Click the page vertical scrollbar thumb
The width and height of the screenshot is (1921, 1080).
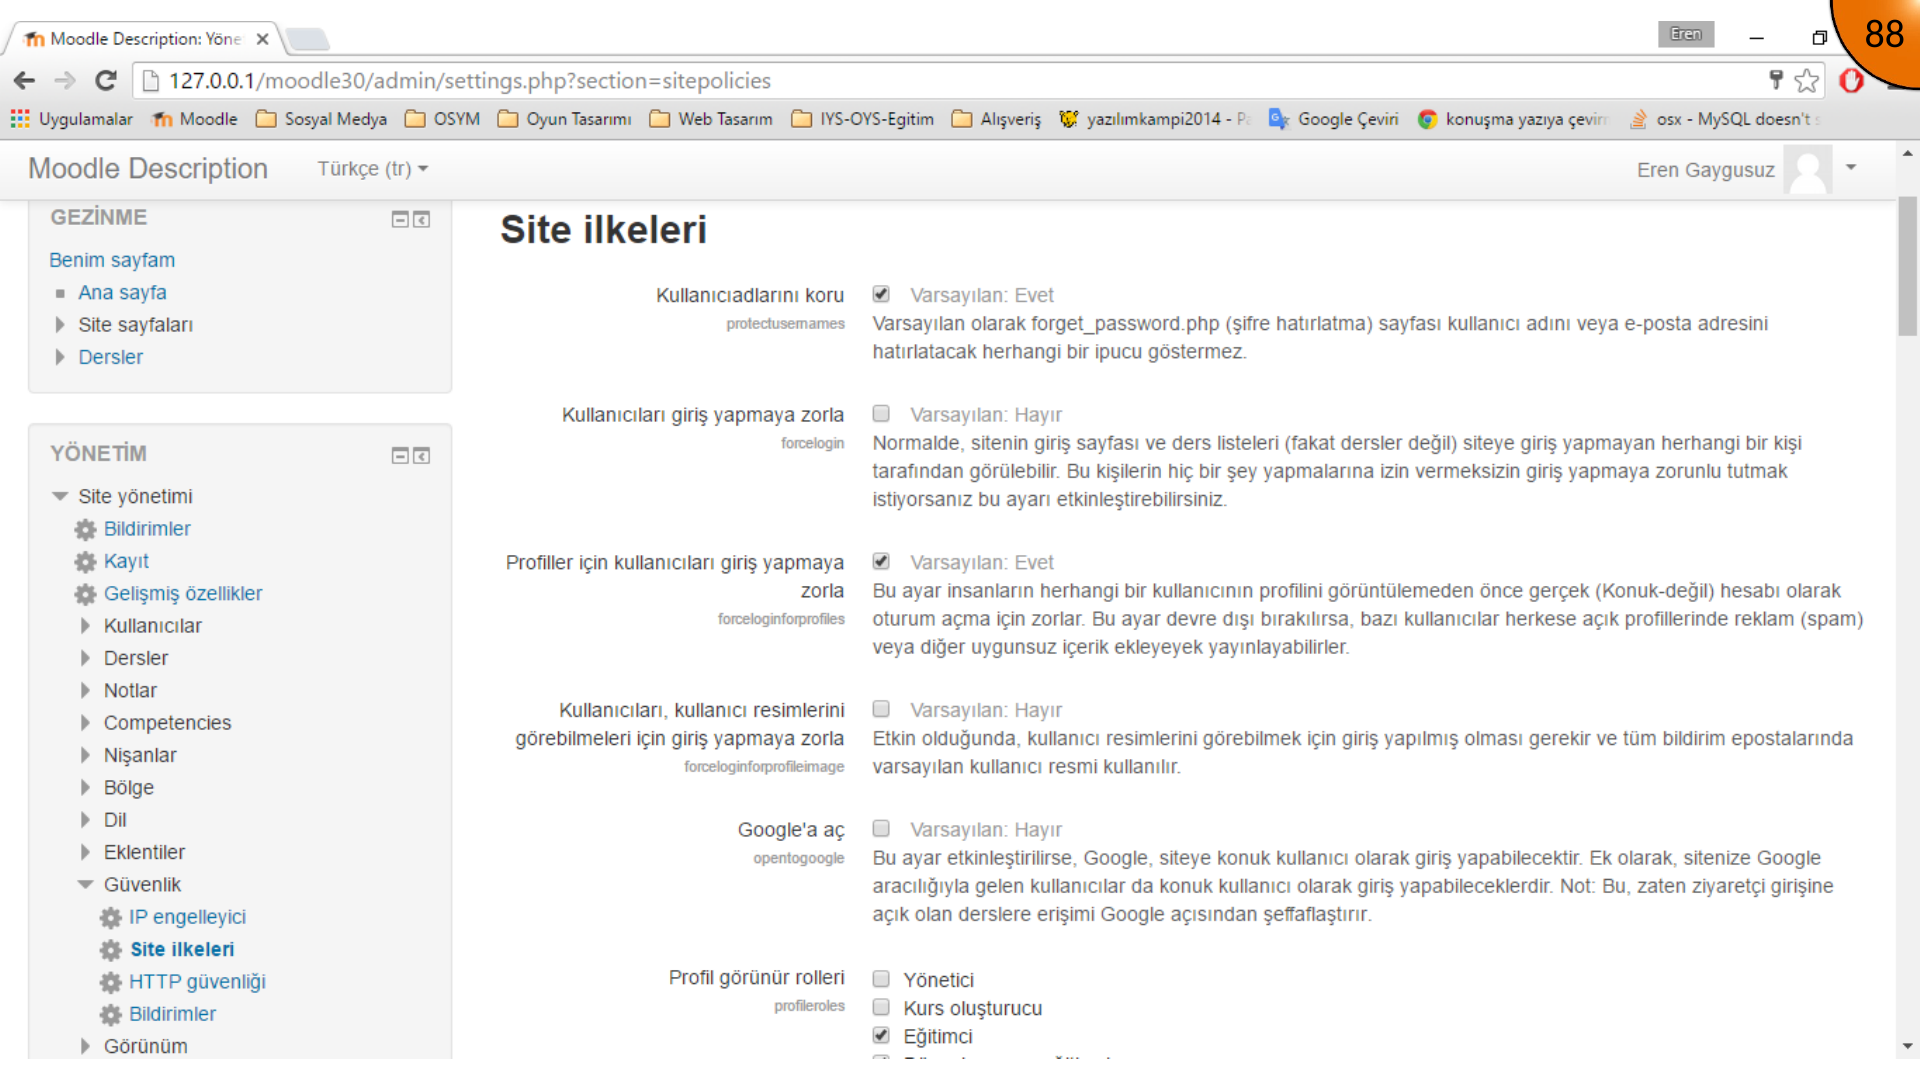click(1908, 266)
